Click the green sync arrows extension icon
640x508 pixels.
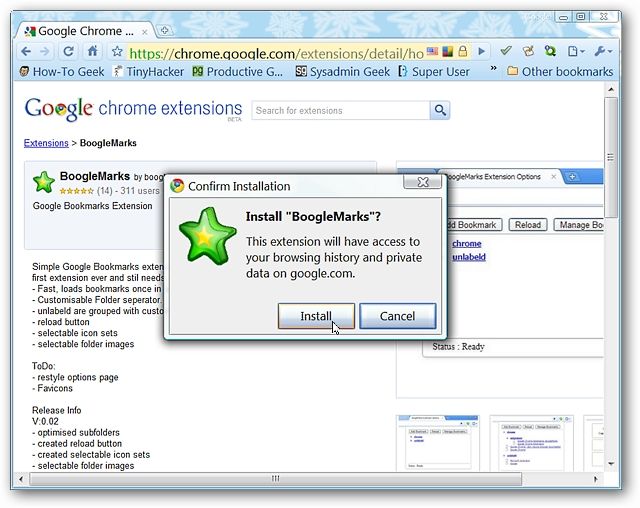(x=550, y=51)
